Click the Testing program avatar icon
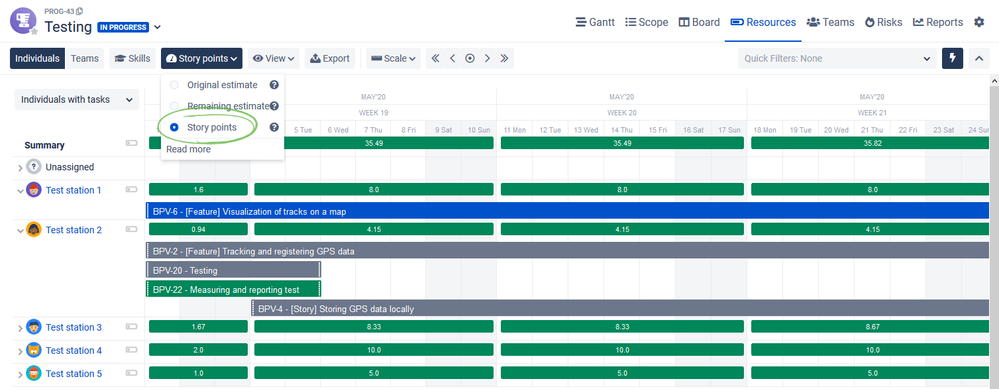The height and width of the screenshot is (389, 999). [x=24, y=20]
